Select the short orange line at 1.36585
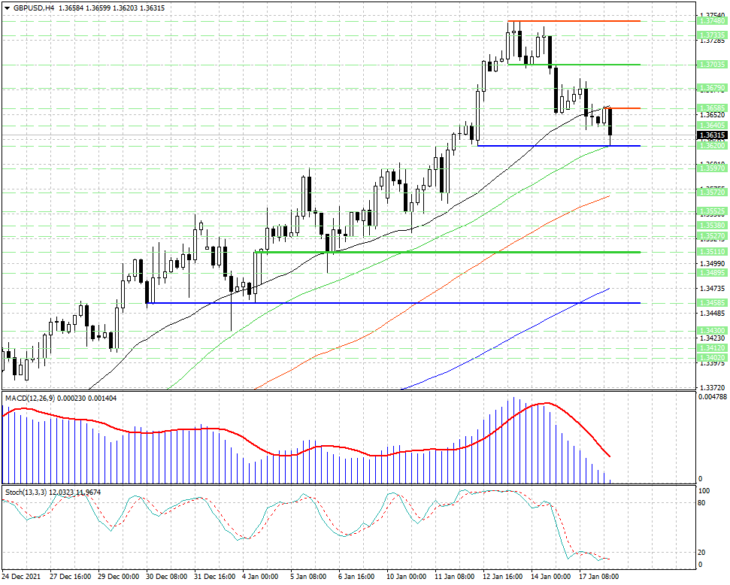The image size is (730, 585). pos(624,108)
